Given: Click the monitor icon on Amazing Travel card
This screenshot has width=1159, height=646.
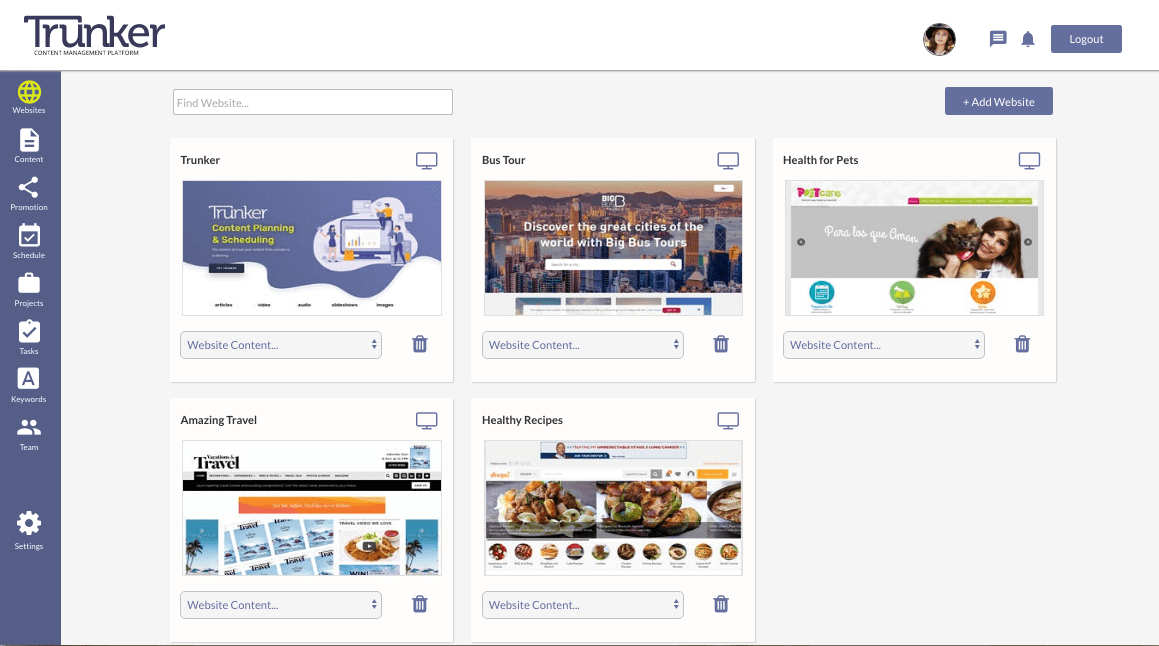Looking at the screenshot, I should [426, 421].
